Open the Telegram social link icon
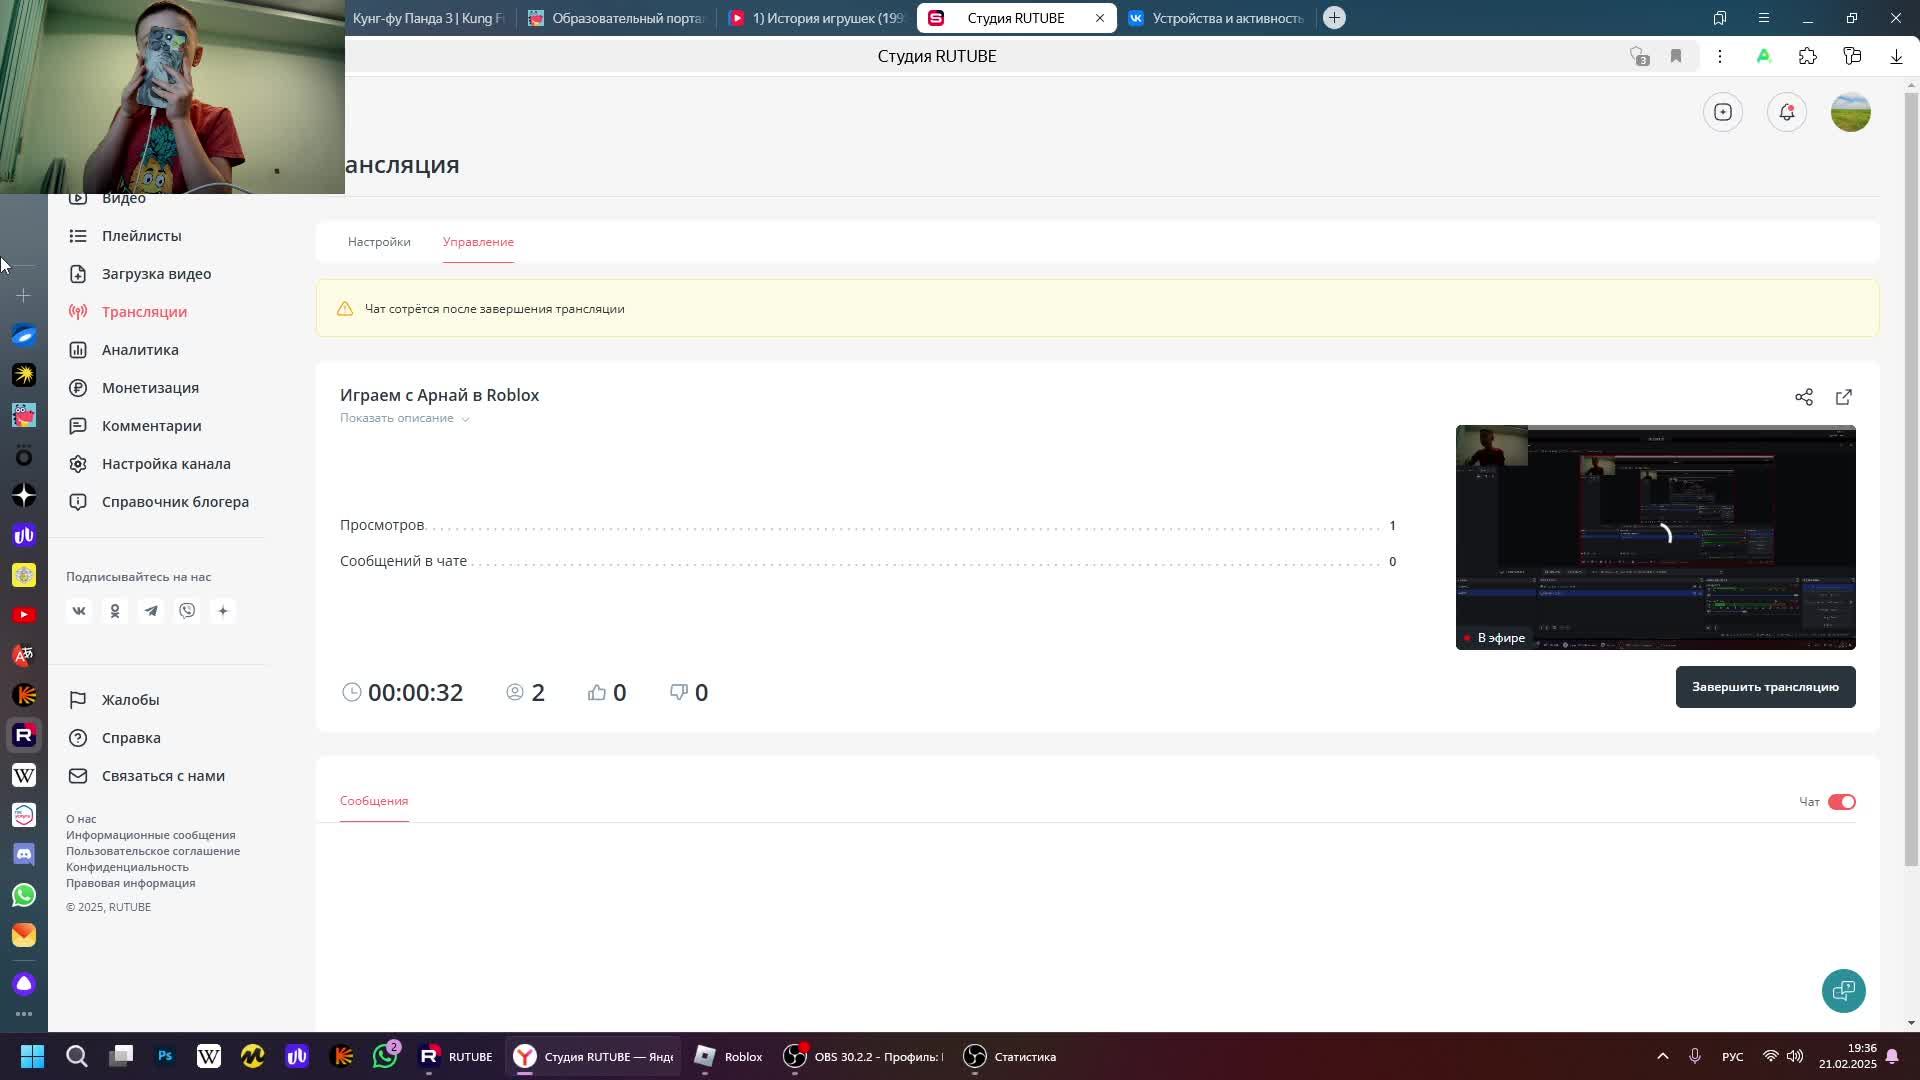Viewport: 1920px width, 1080px height. click(151, 611)
